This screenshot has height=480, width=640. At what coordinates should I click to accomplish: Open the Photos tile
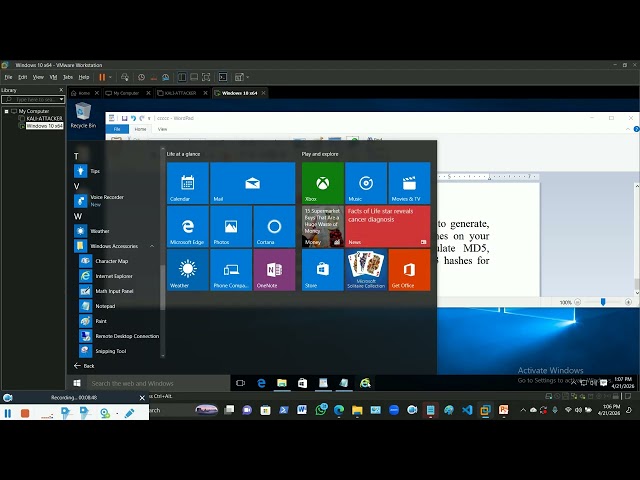pyautogui.click(x=231, y=227)
